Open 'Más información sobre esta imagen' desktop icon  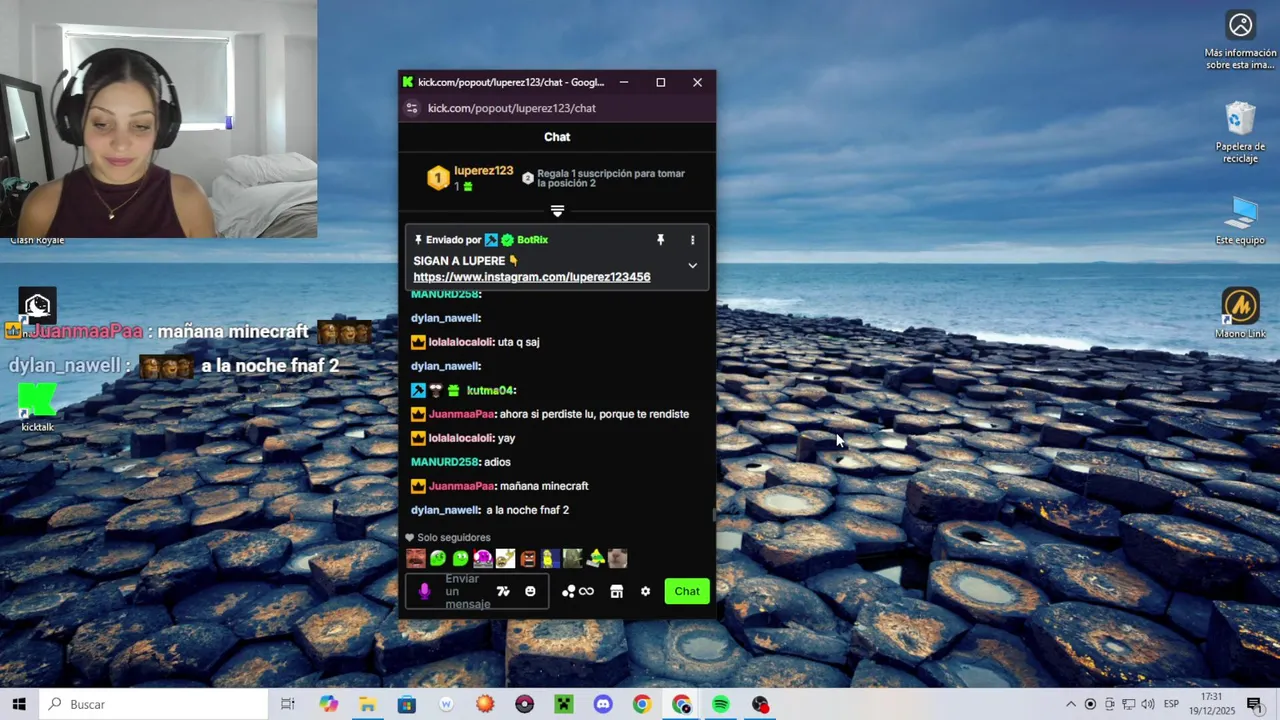[1240, 41]
